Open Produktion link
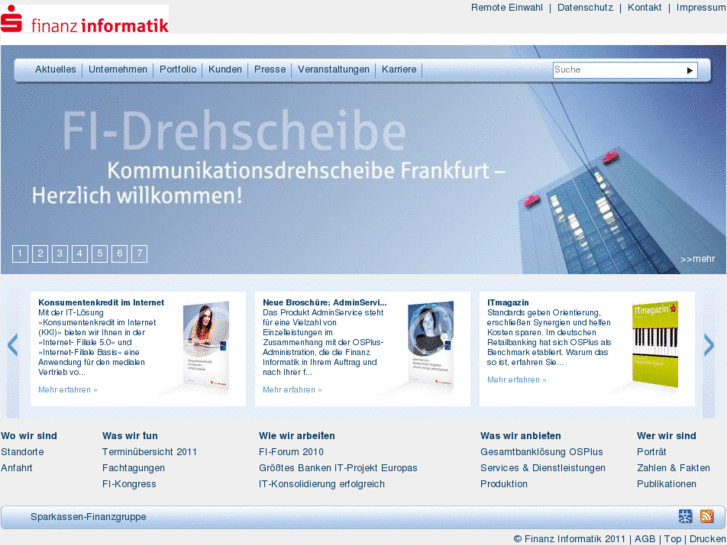The image size is (727, 545). [x=504, y=484]
